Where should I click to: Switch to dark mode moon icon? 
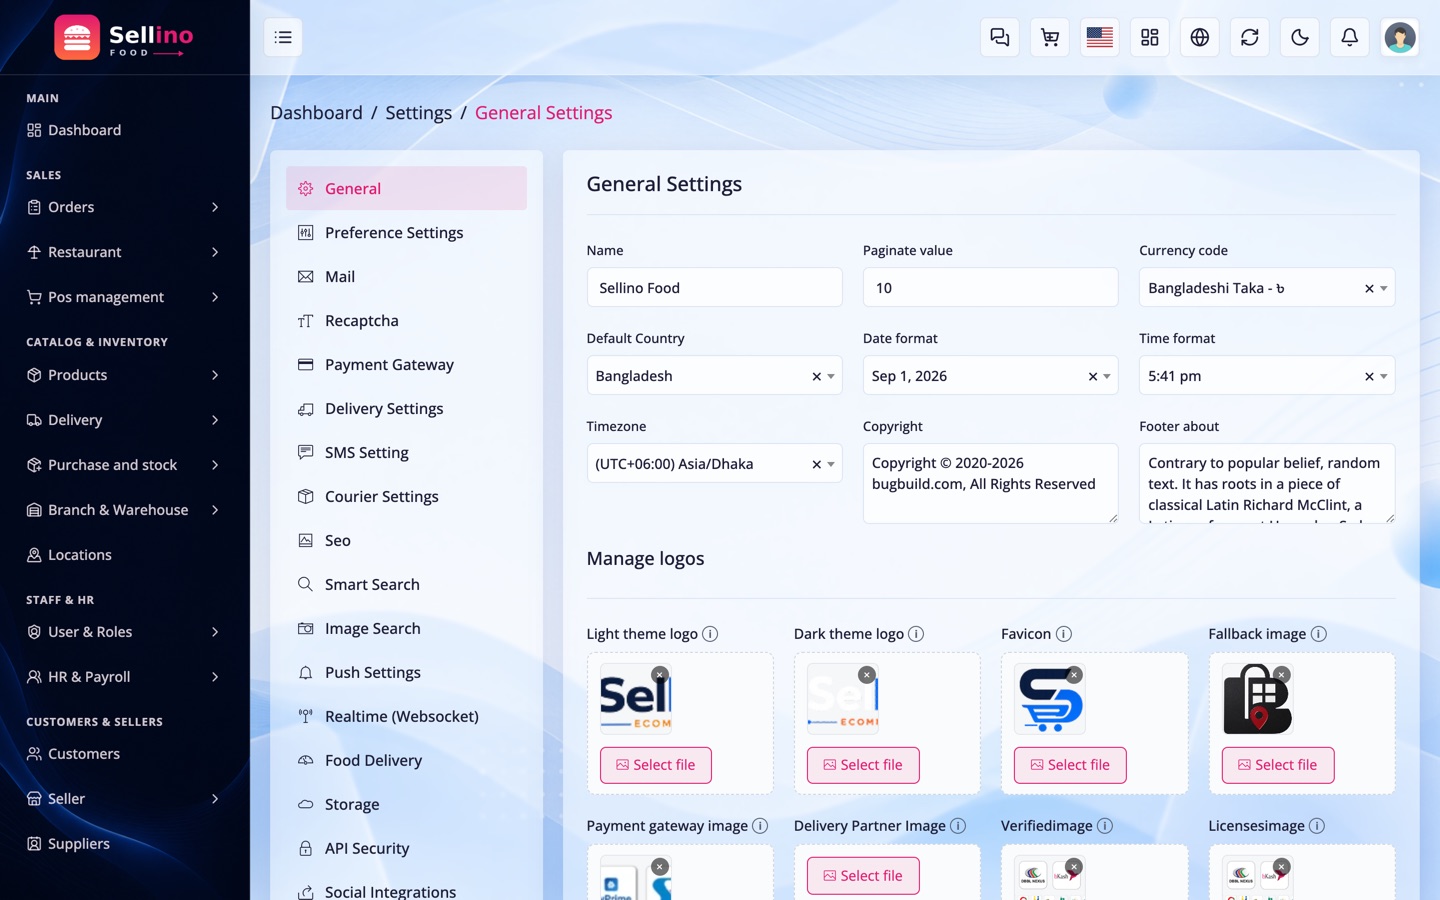(x=1300, y=37)
